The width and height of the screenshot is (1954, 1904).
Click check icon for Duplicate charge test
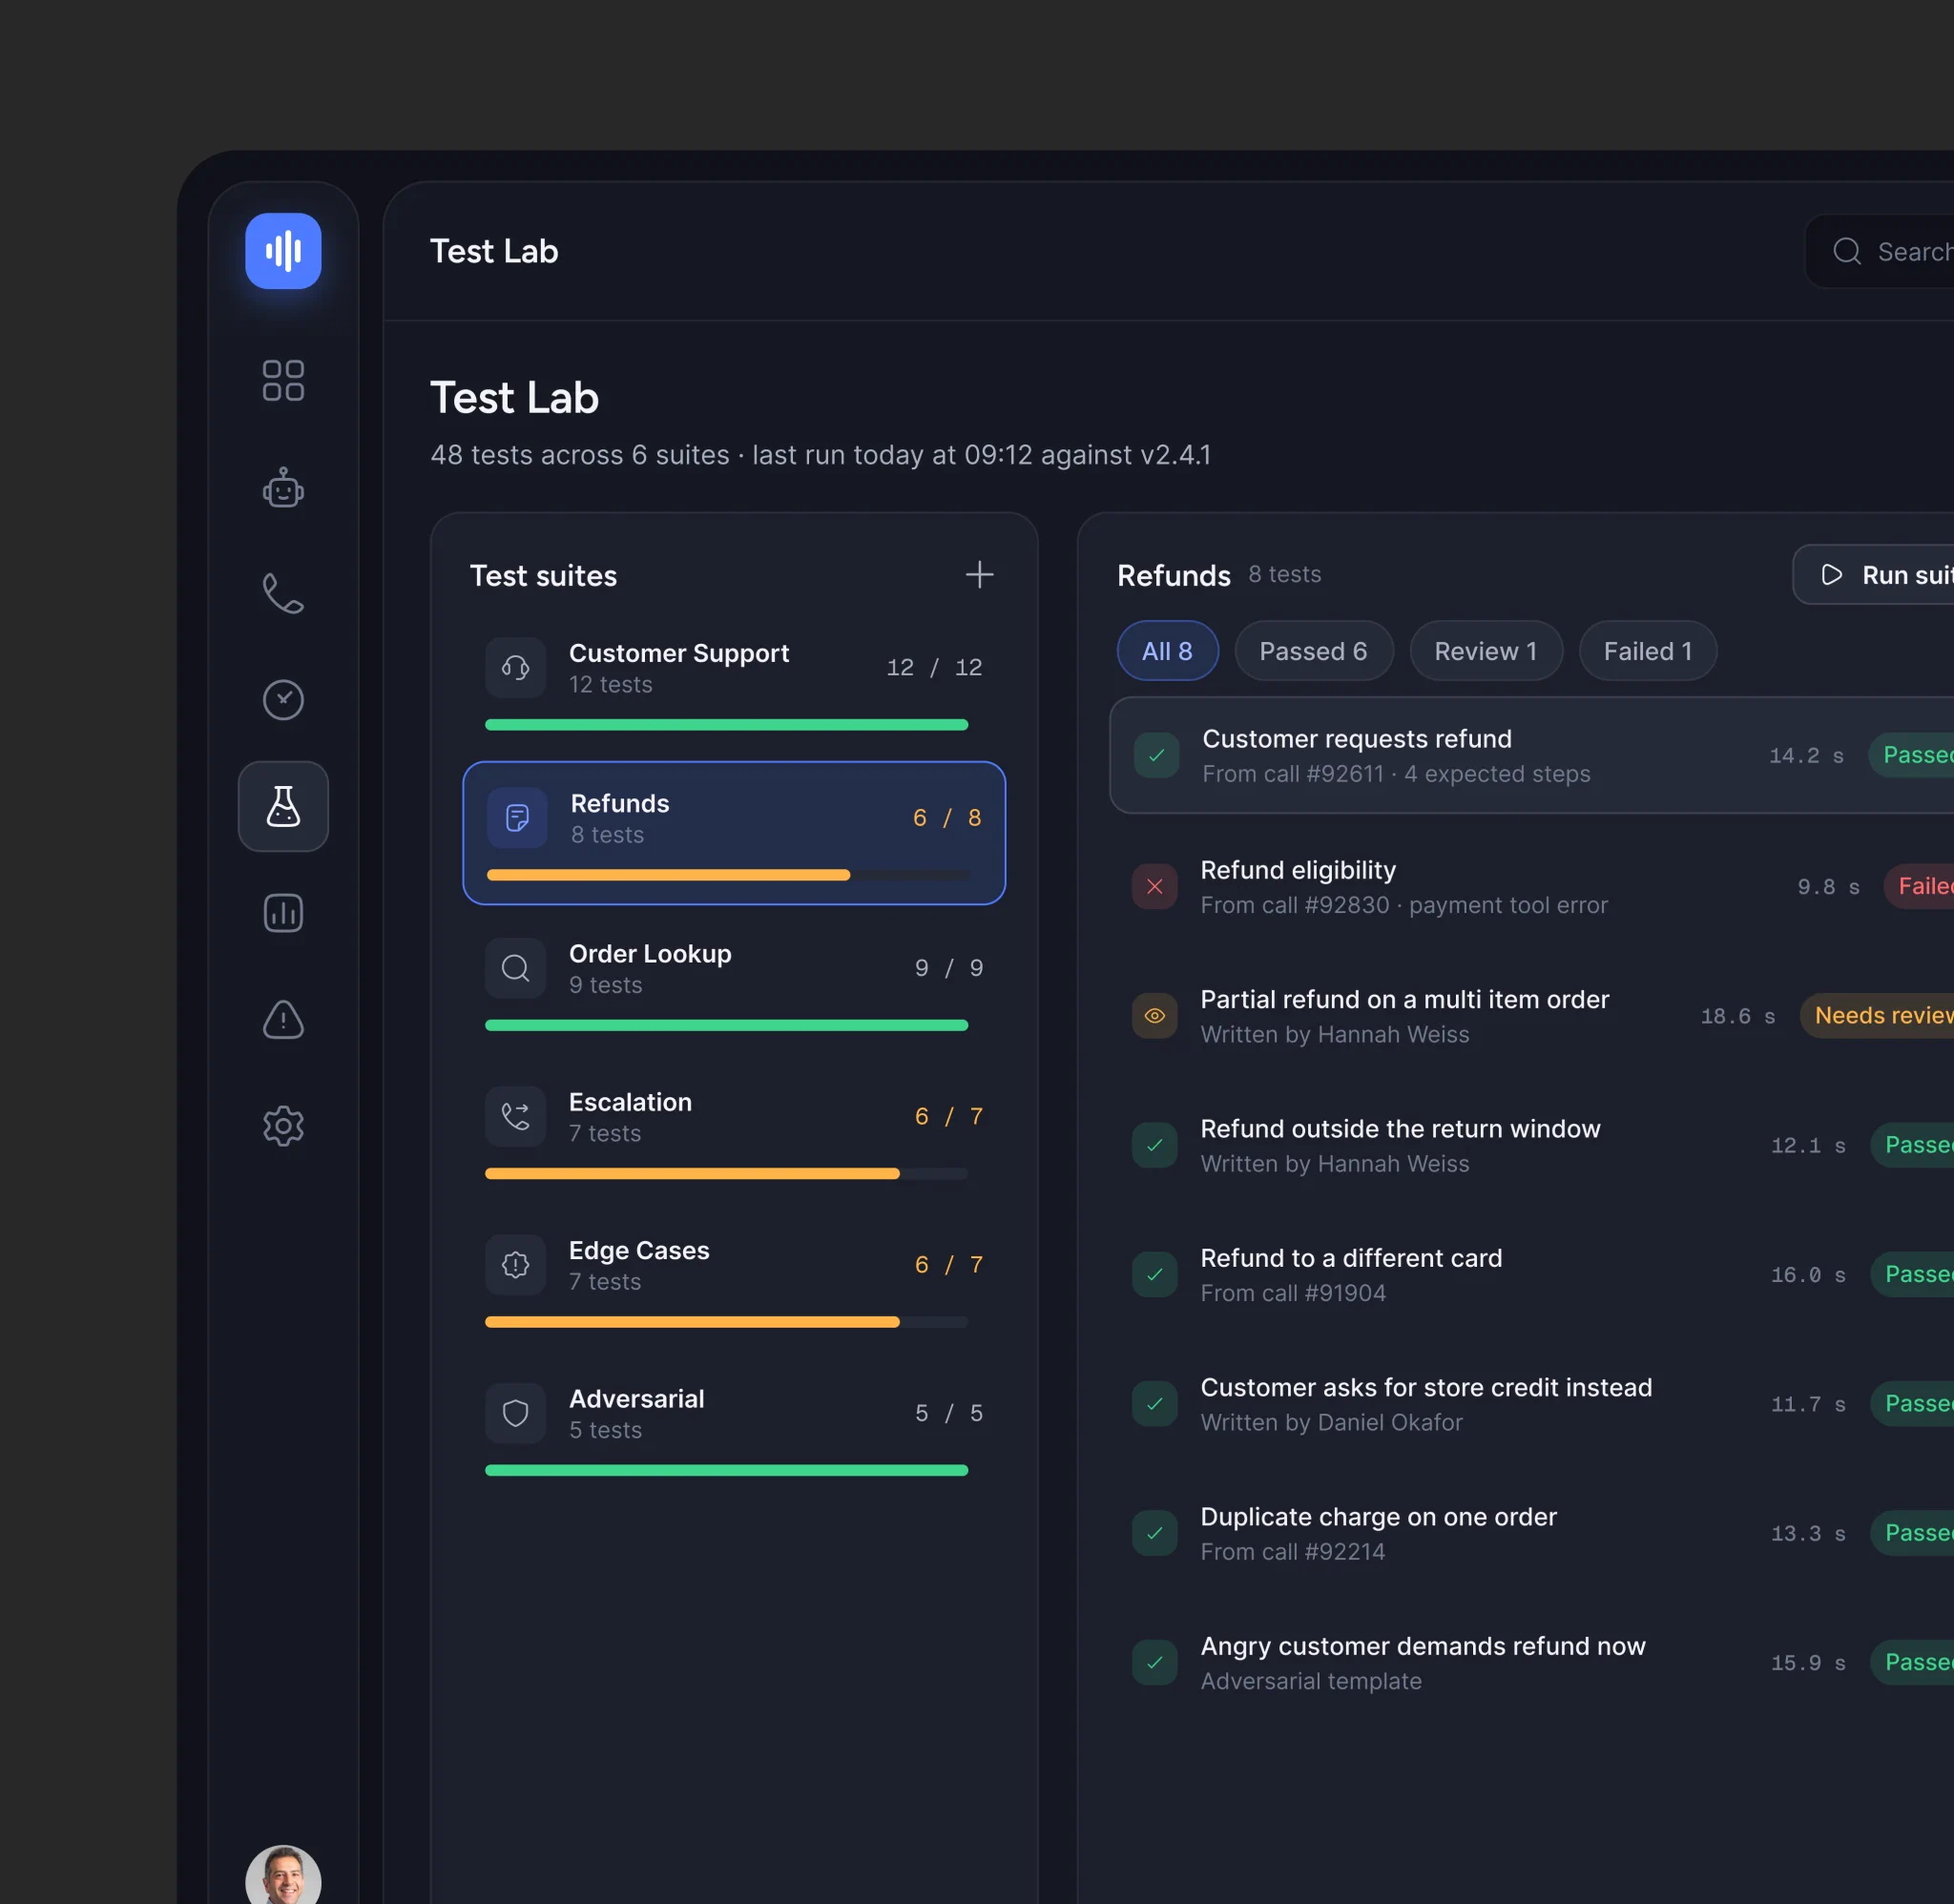point(1154,1533)
